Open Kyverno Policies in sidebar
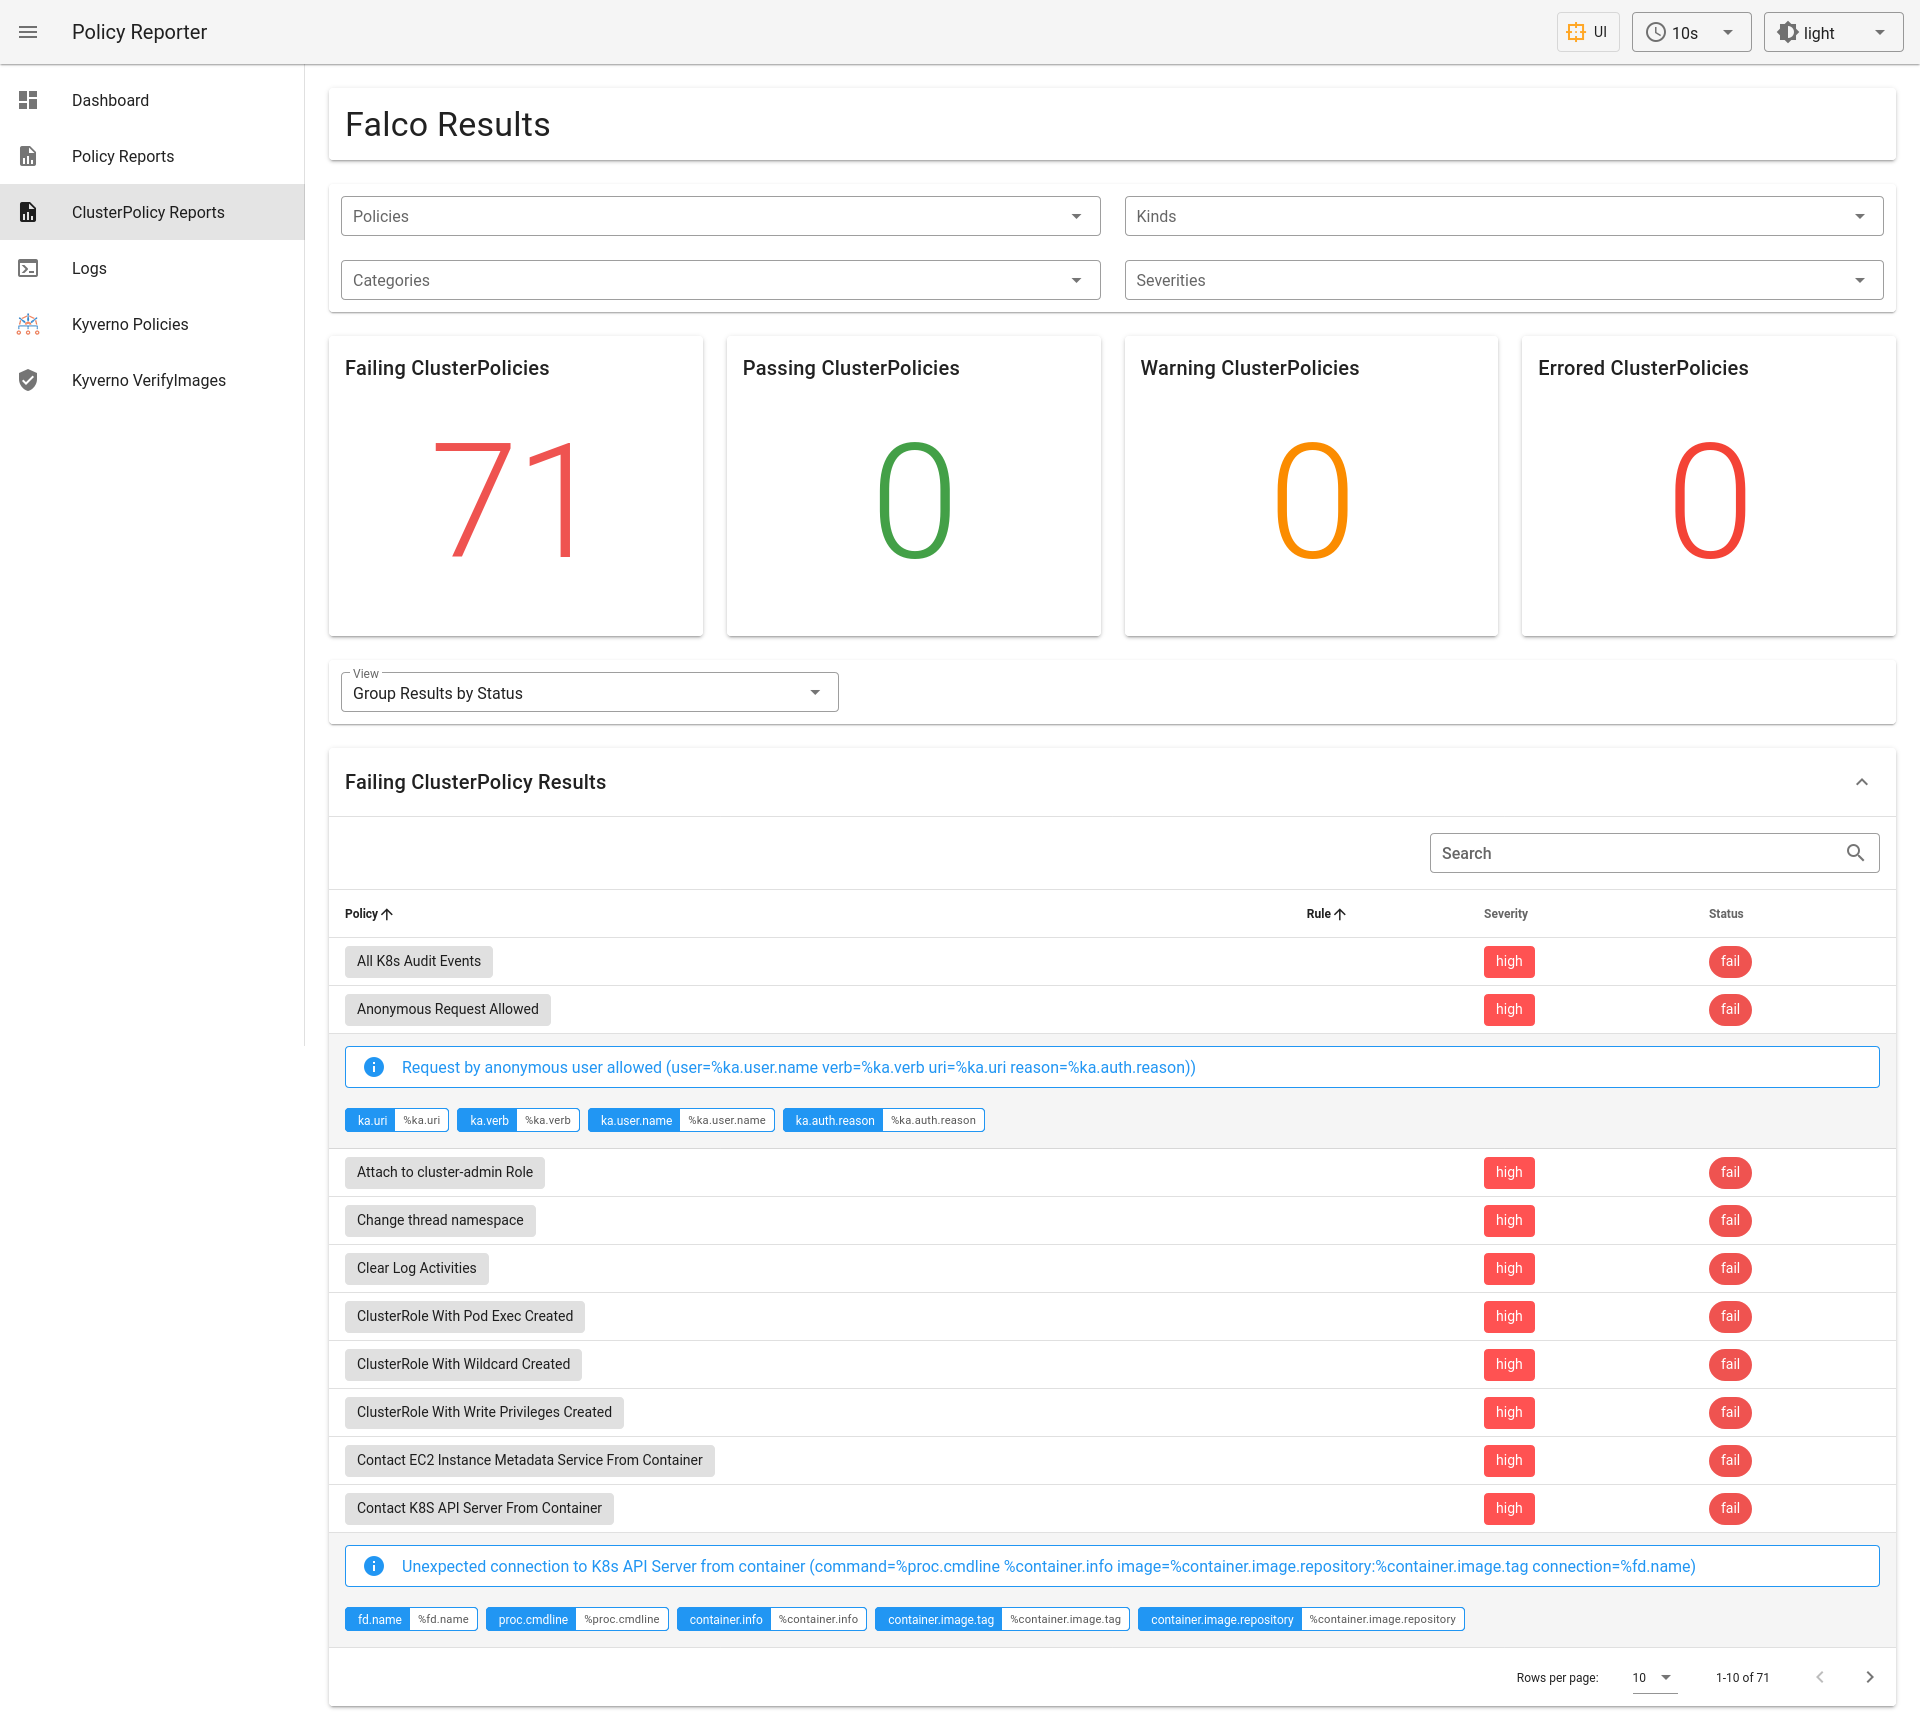Viewport: 1920px width, 1718px height. click(x=130, y=324)
